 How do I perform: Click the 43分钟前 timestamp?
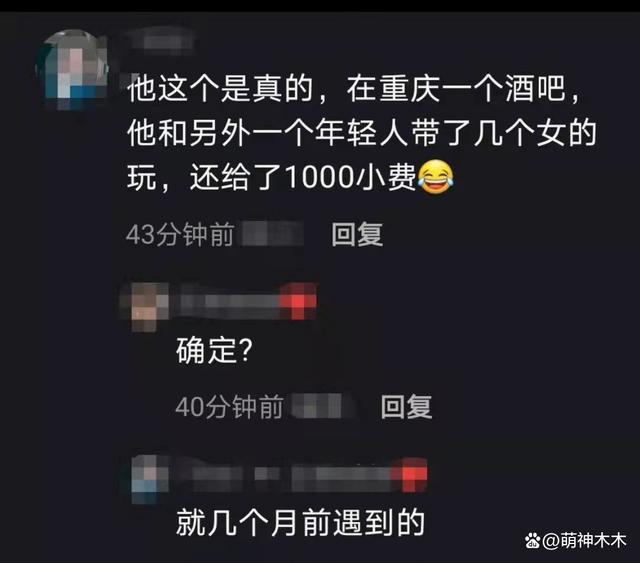click(180, 234)
